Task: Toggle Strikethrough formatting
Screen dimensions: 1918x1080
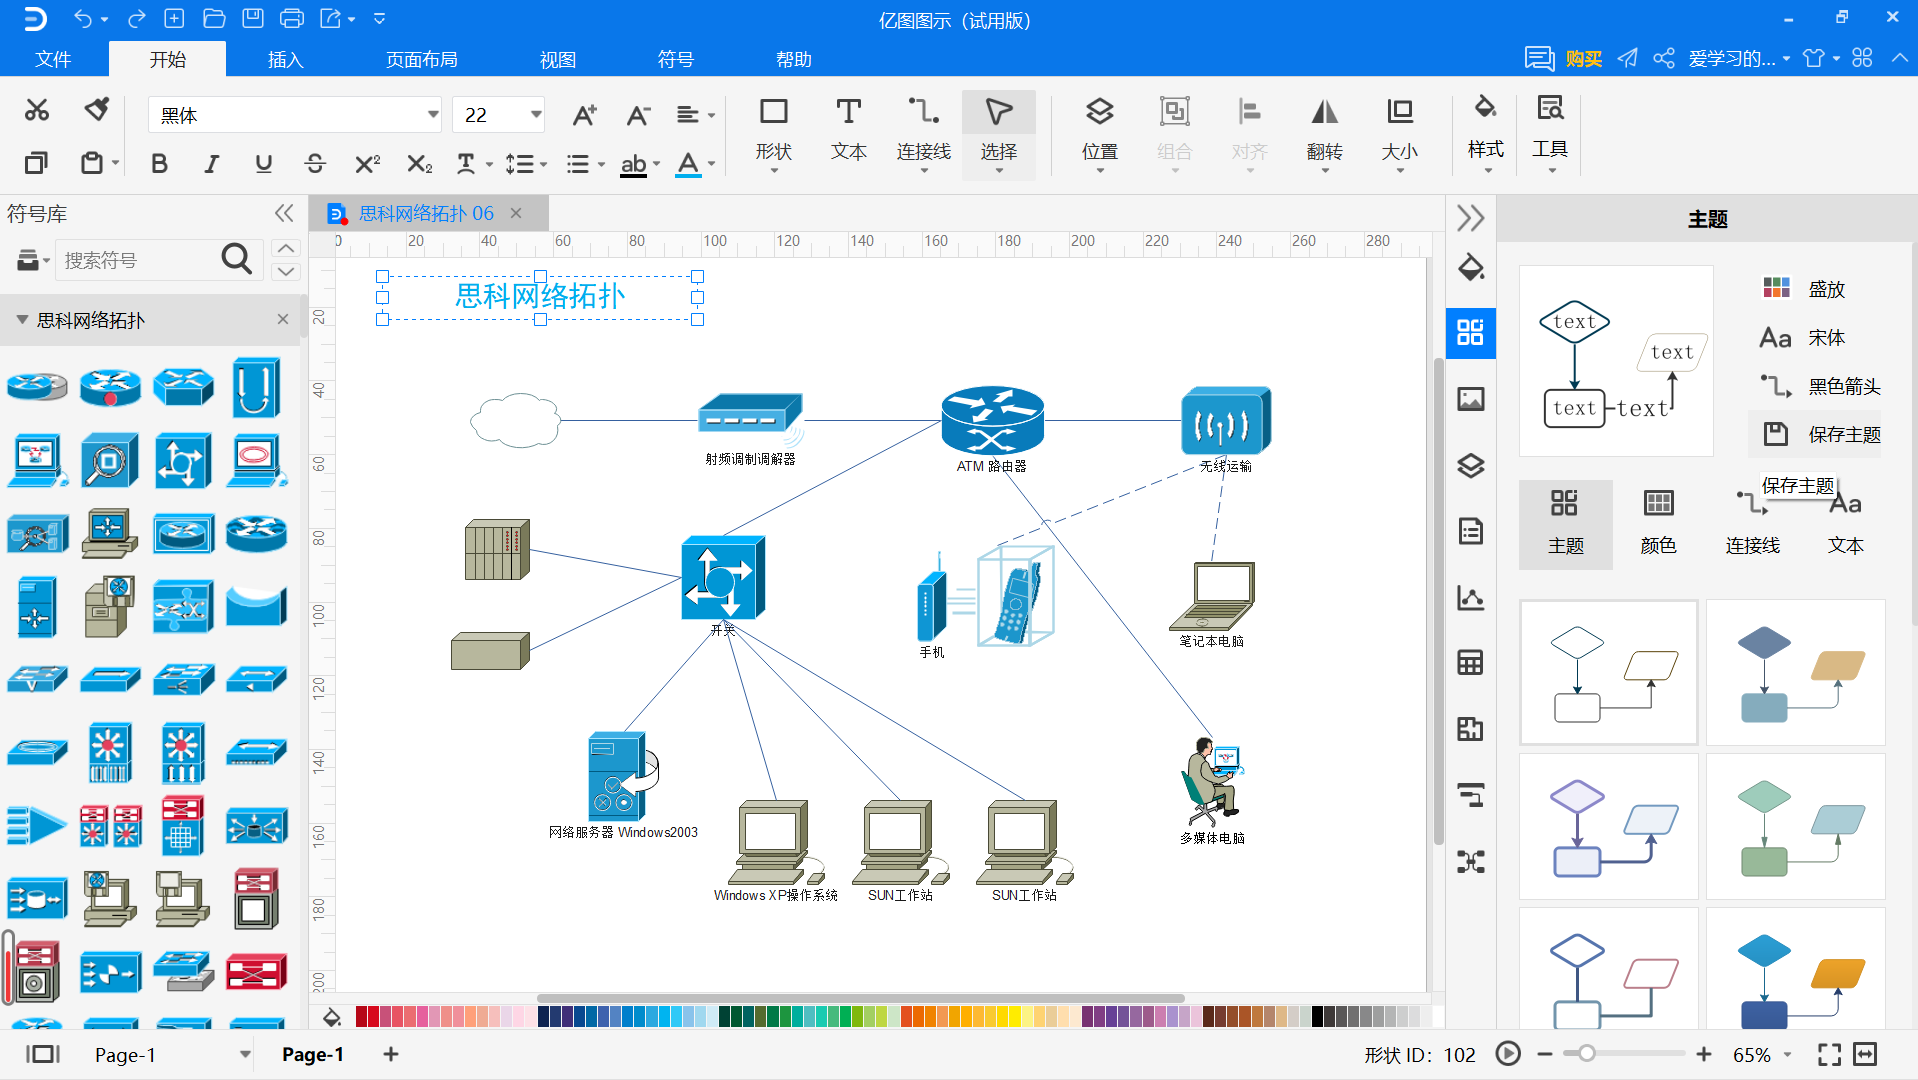Action: pyautogui.click(x=315, y=163)
